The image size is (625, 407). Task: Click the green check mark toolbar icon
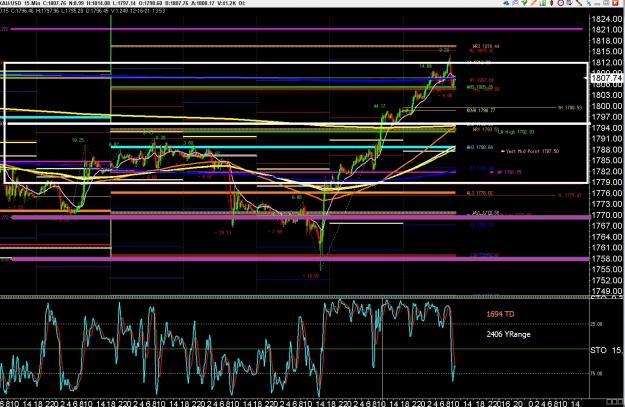pos(525,3)
